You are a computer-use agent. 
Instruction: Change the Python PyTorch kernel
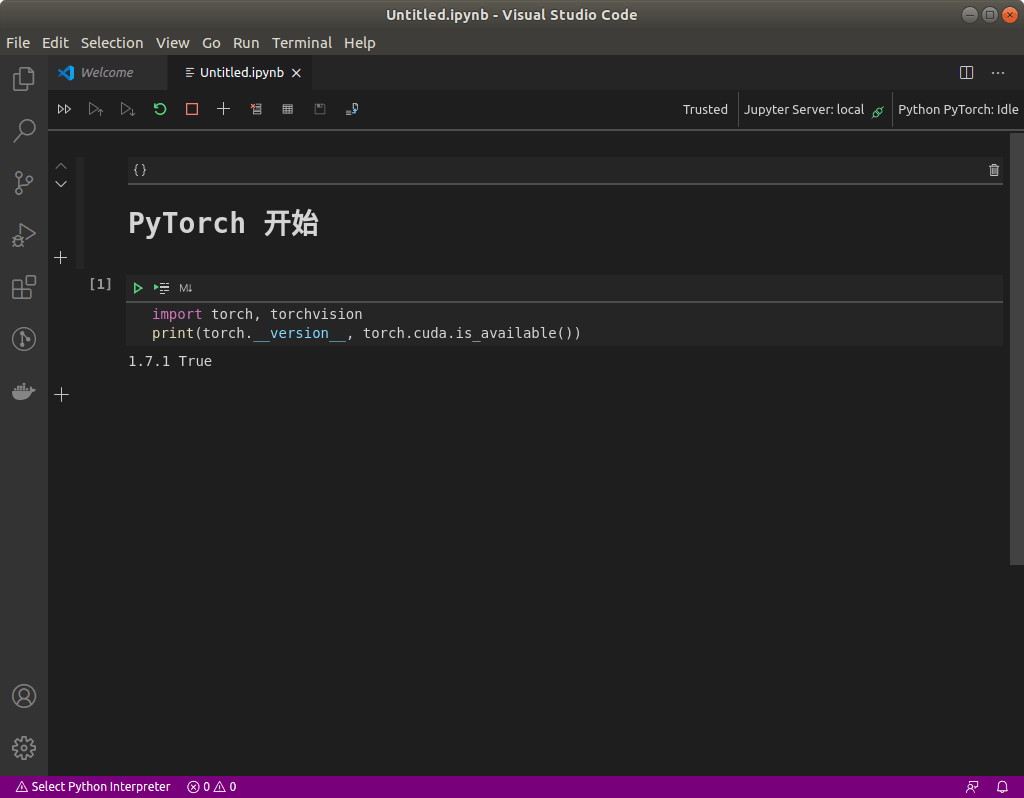point(958,110)
